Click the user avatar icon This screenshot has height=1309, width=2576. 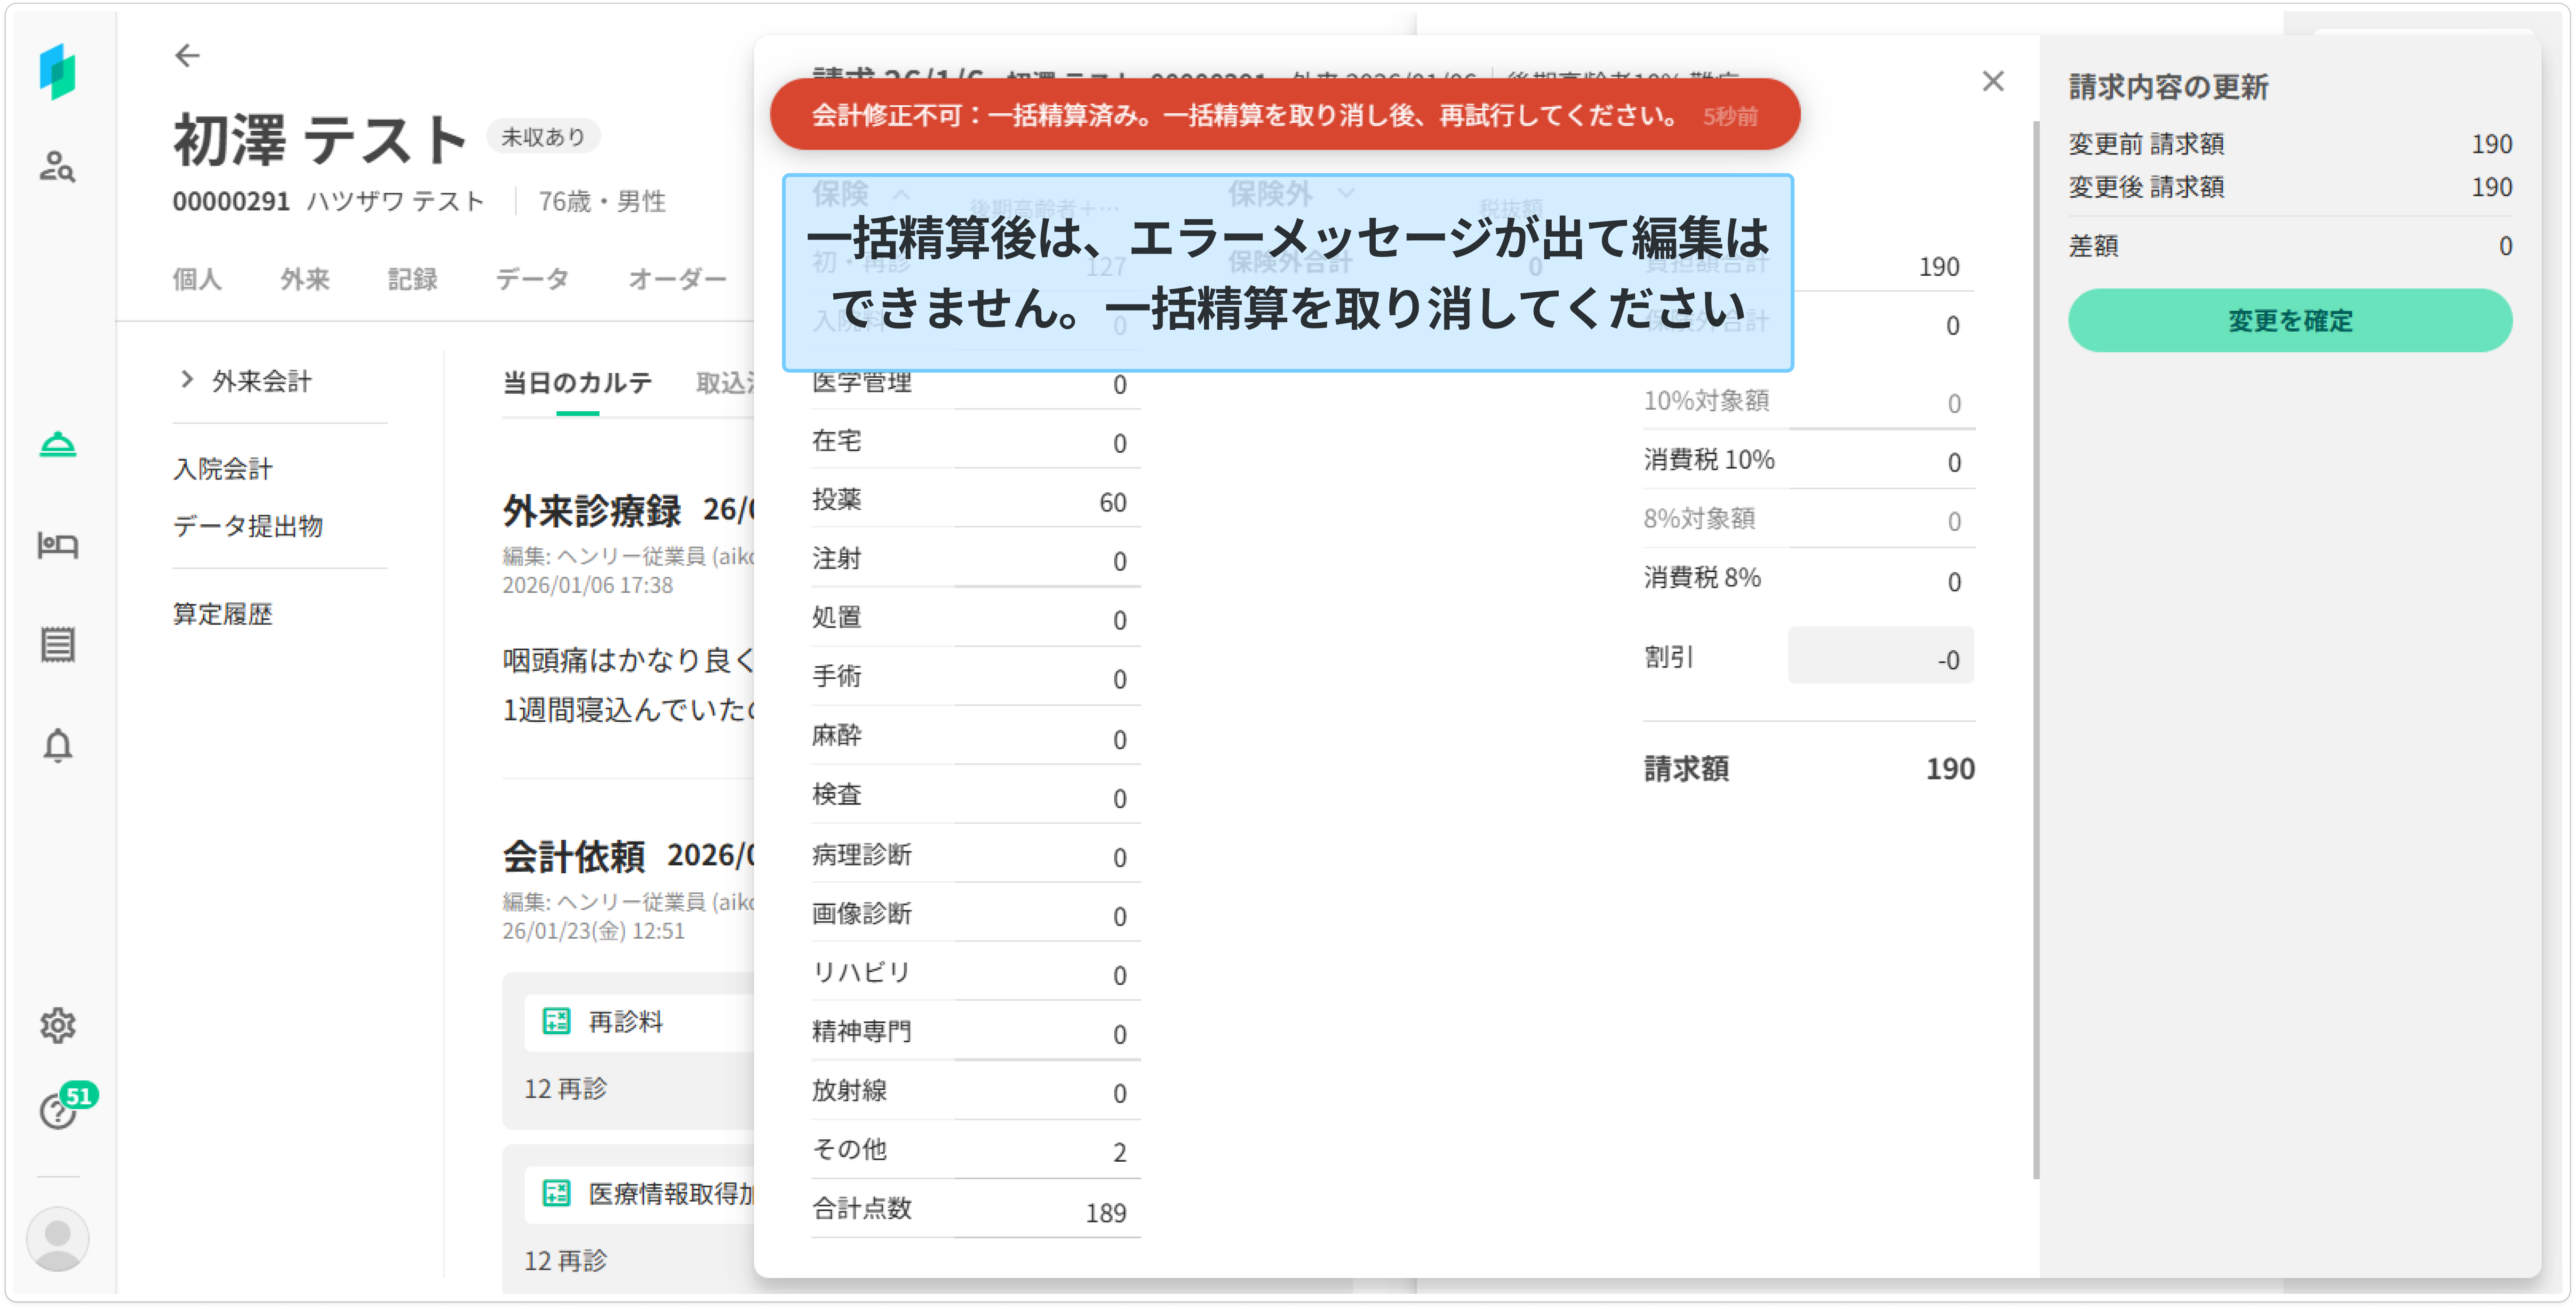[x=57, y=1238]
